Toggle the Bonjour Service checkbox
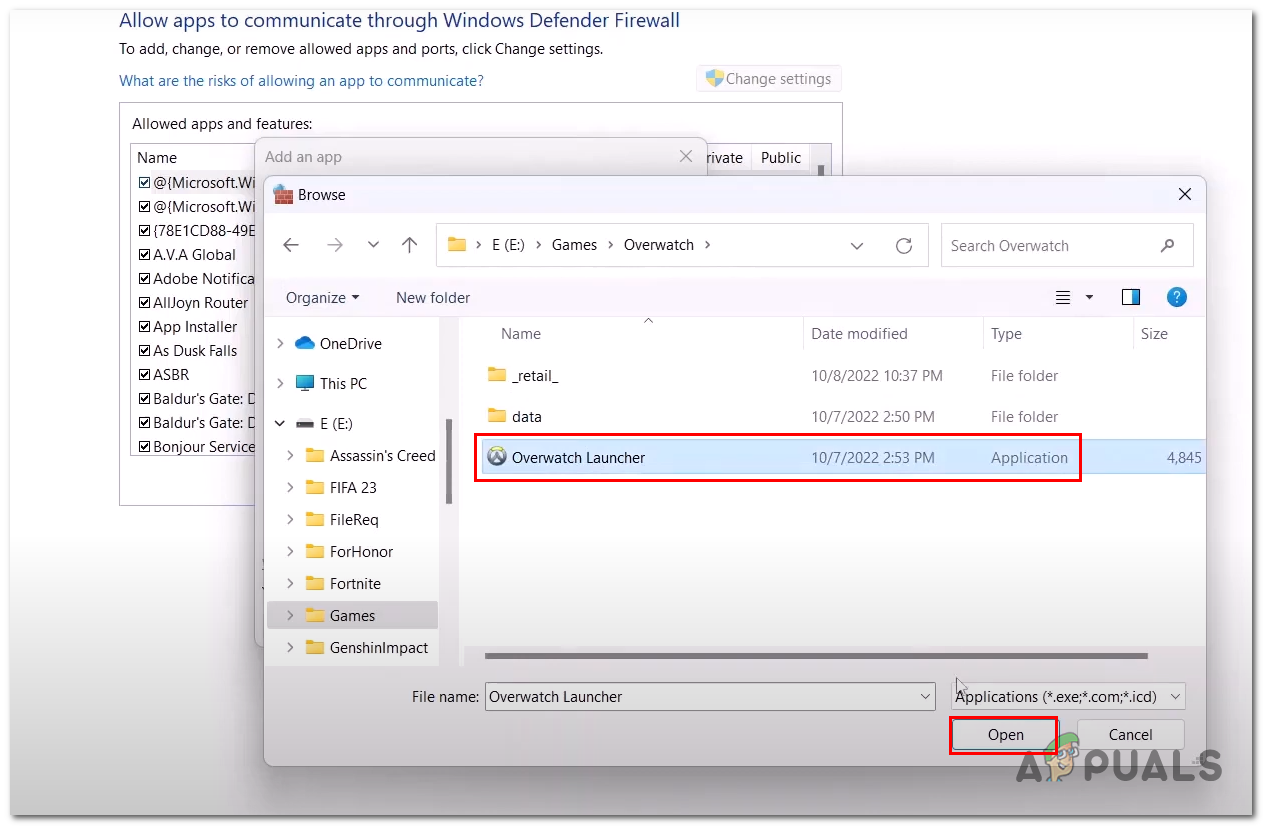1263x826 pixels. point(144,446)
